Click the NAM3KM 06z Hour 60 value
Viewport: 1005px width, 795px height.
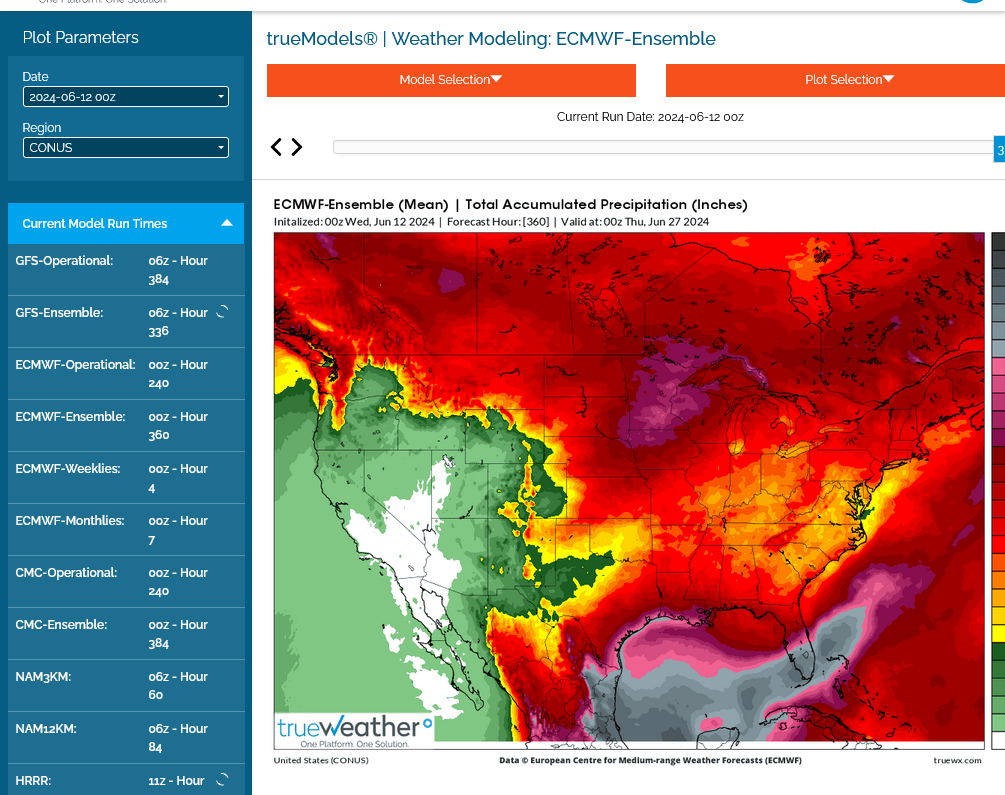click(178, 685)
